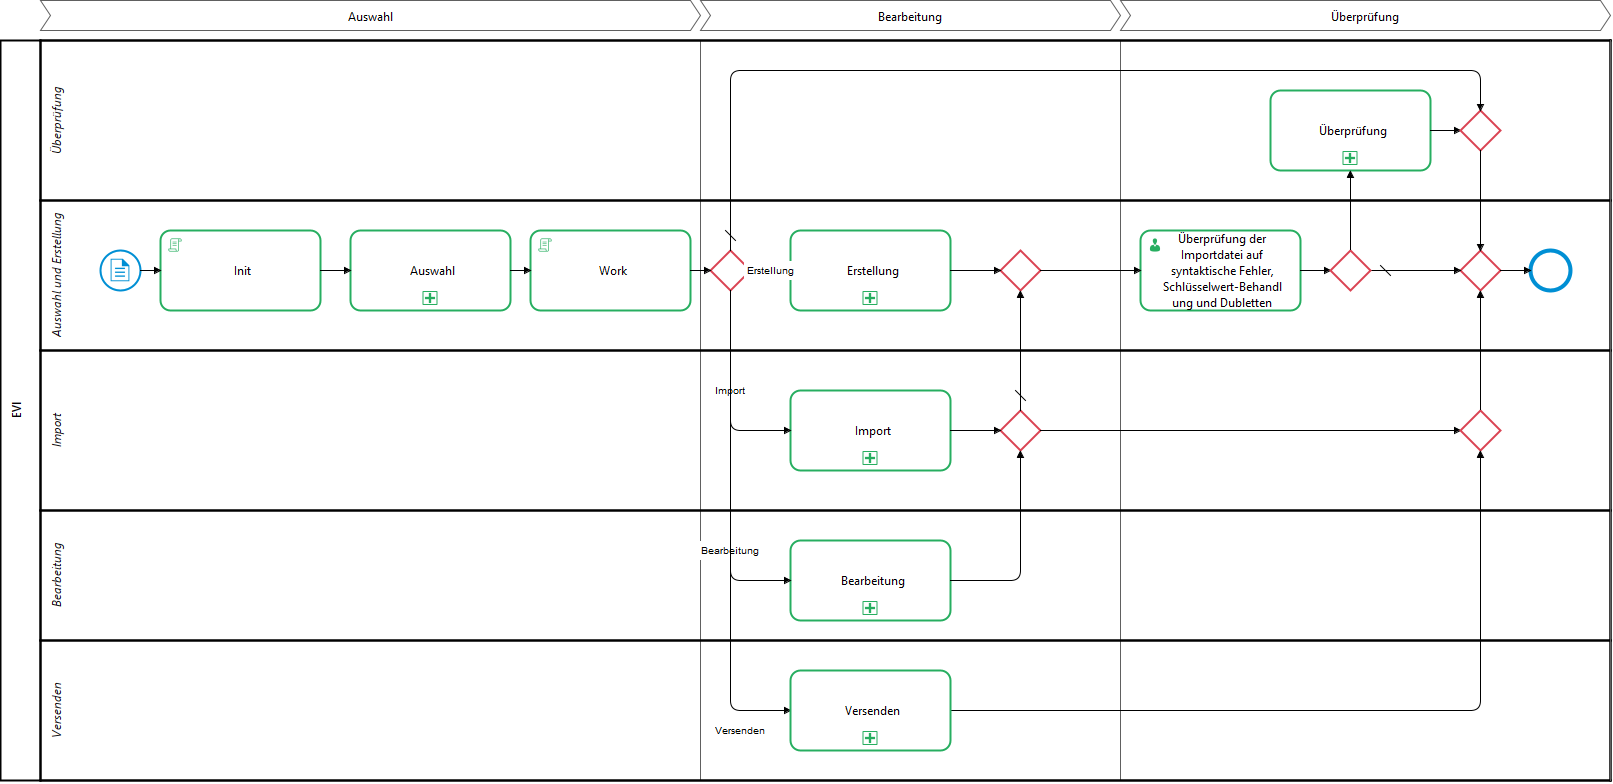Click the Init task box
This screenshot has width=1613, height=784.
[x=241, y=271]
